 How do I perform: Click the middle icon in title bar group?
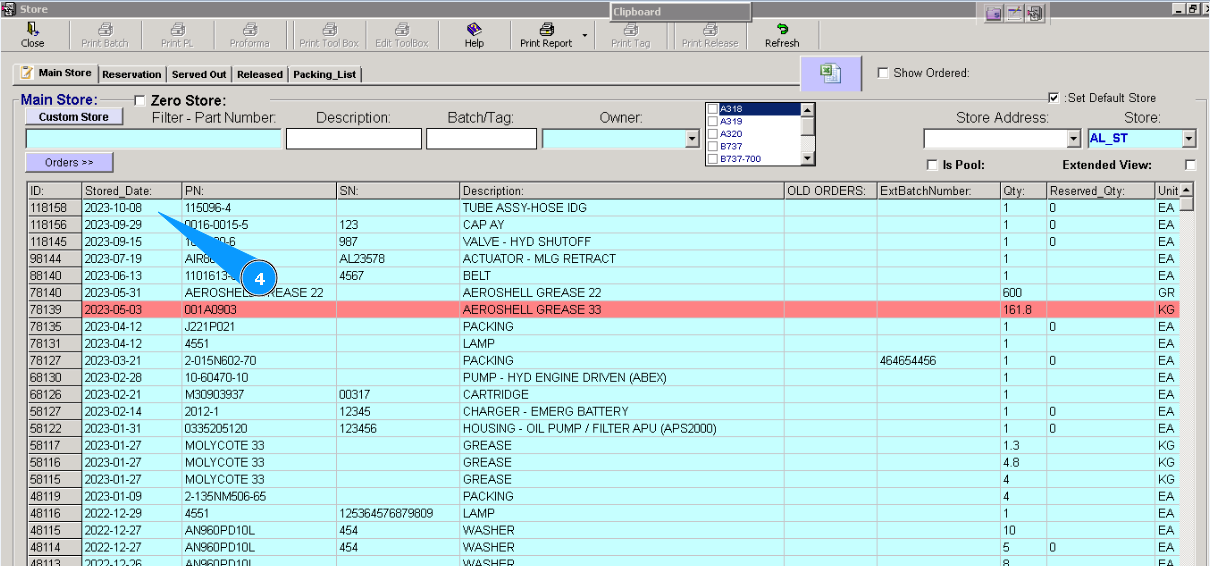pos(1014,13)
